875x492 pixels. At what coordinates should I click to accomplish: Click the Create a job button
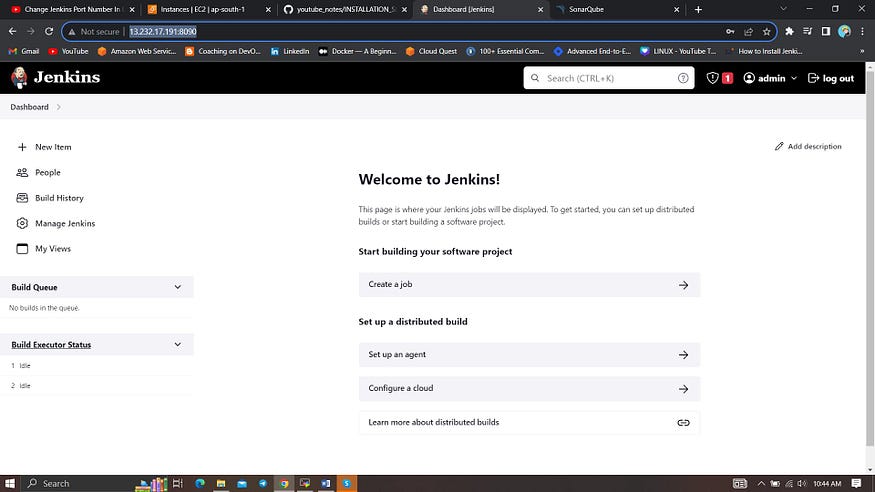(529, 284)
